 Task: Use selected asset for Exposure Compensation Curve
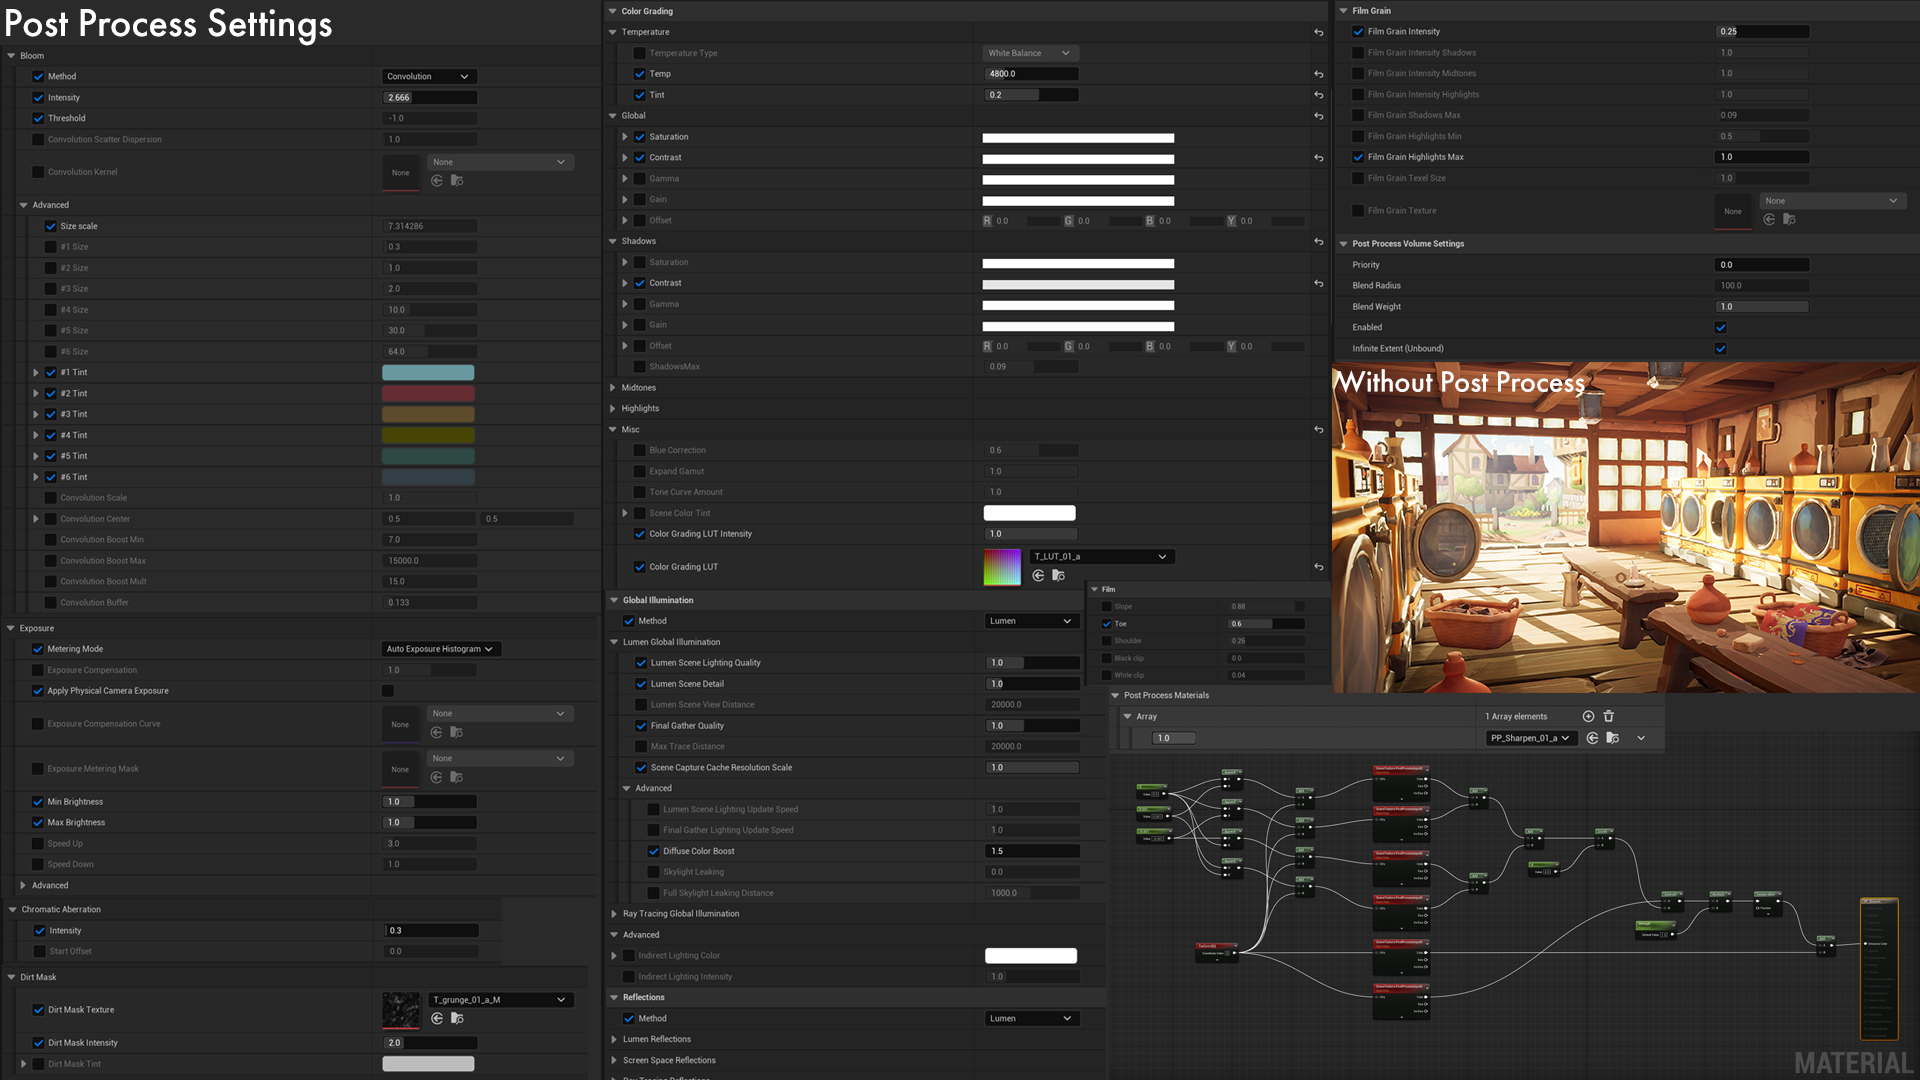437,732
